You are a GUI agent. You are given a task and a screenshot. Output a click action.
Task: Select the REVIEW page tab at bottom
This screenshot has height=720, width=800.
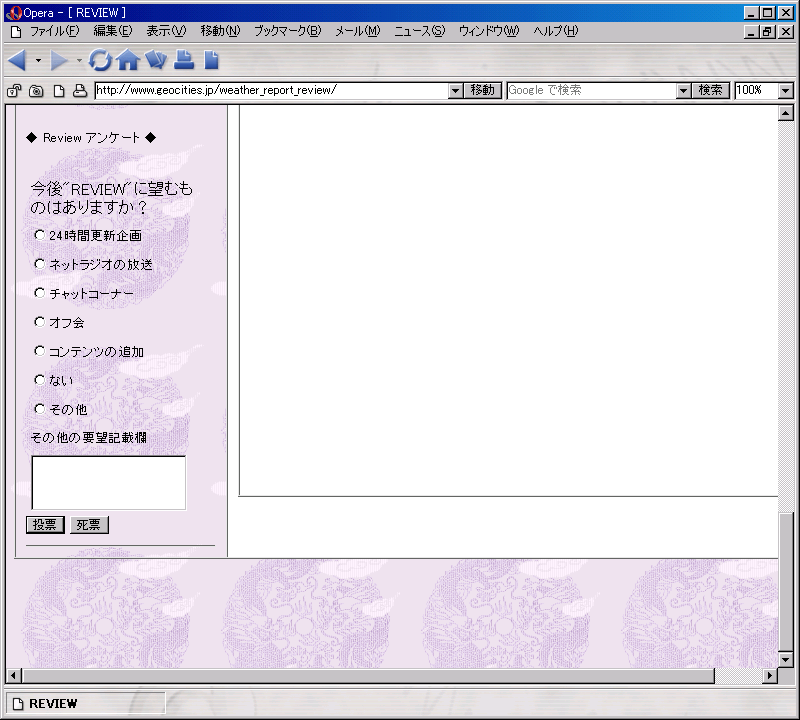click(86, 704)
